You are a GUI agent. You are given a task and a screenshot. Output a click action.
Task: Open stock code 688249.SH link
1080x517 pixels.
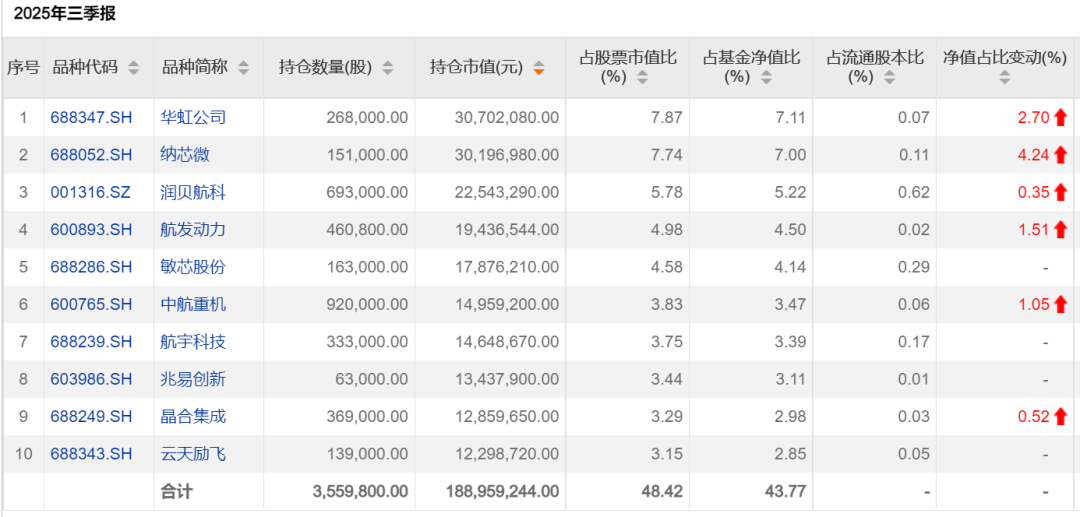pos(91,417)
